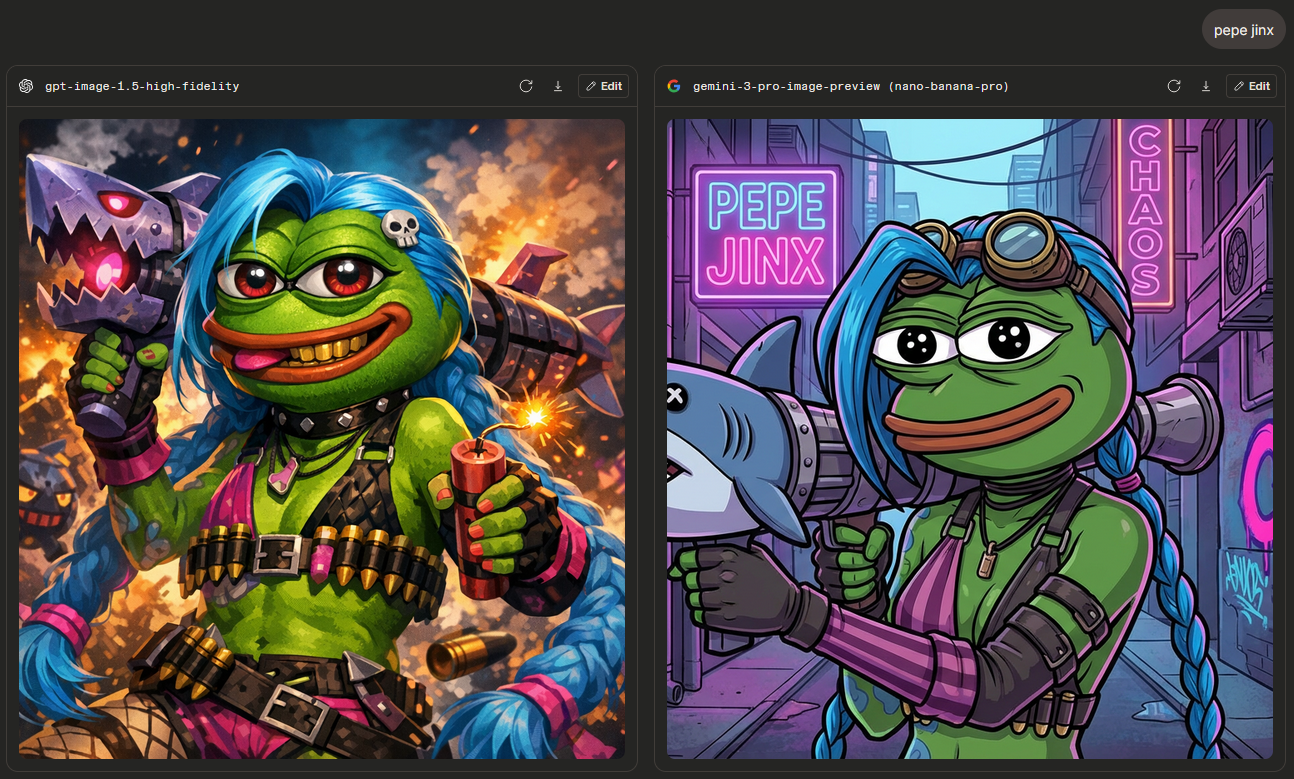Click the gpt-image-1.5-high-fidelity model name

click(142, 86)
